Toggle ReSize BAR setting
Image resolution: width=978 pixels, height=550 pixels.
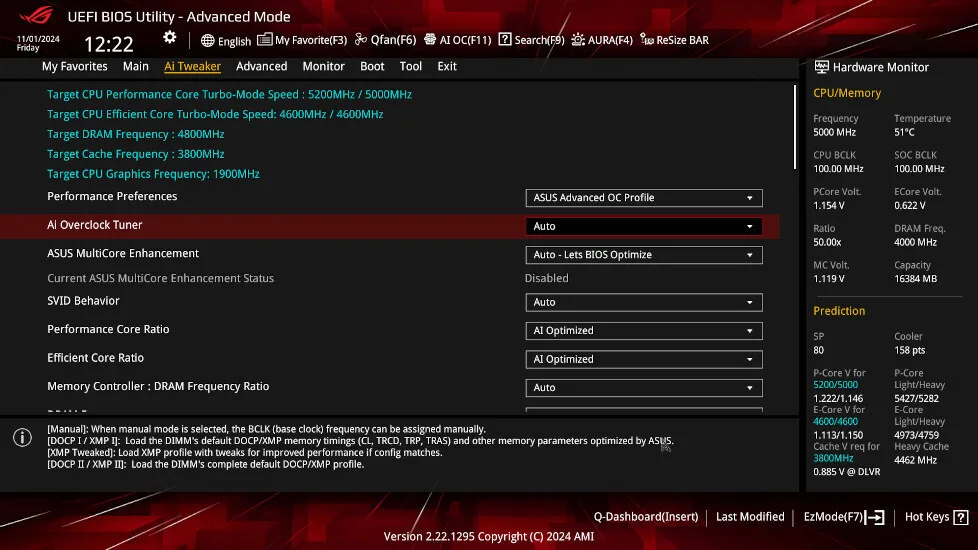[675, 40]
